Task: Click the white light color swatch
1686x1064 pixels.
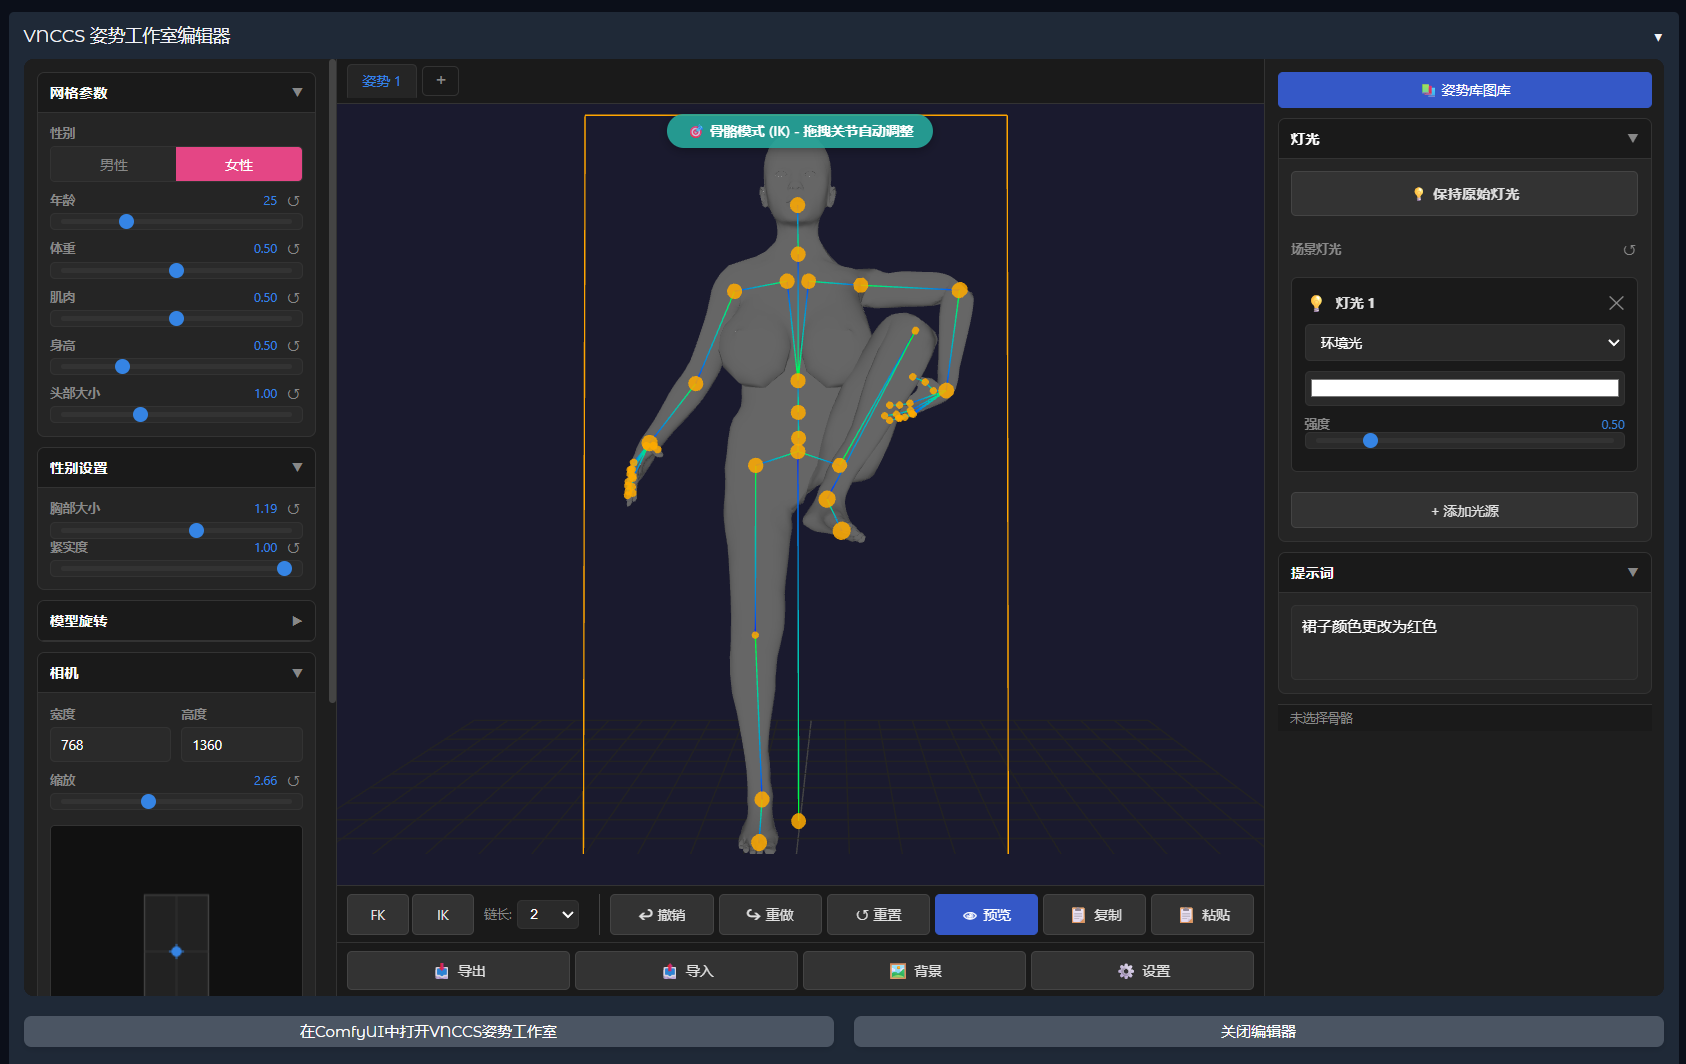Action: 1464,388
